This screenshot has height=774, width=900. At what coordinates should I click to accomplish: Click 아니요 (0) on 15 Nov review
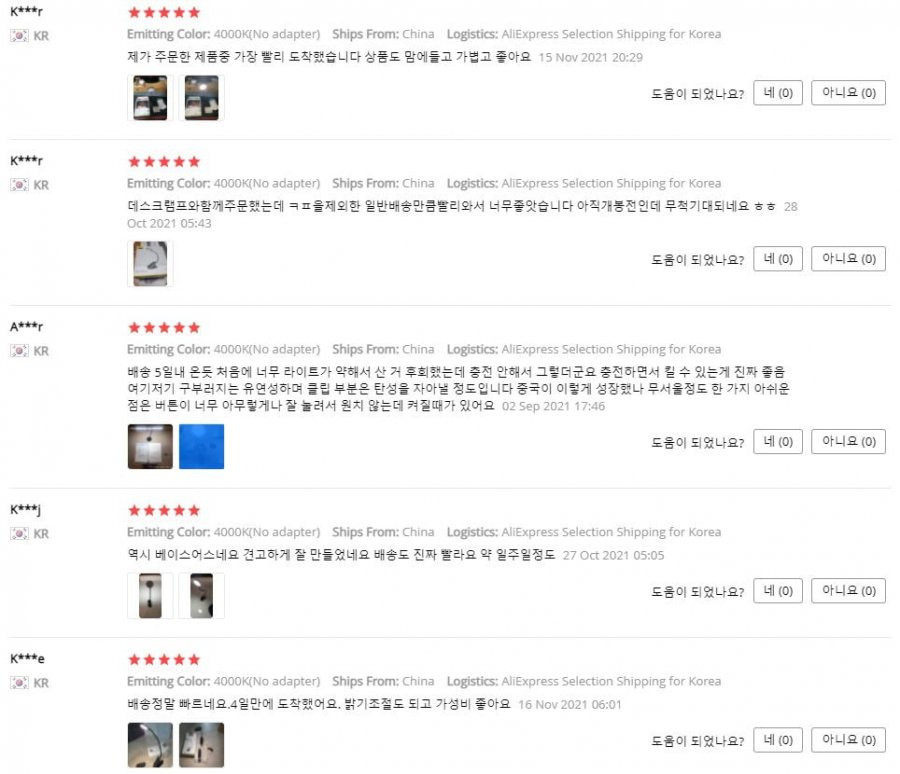point(848,93)
